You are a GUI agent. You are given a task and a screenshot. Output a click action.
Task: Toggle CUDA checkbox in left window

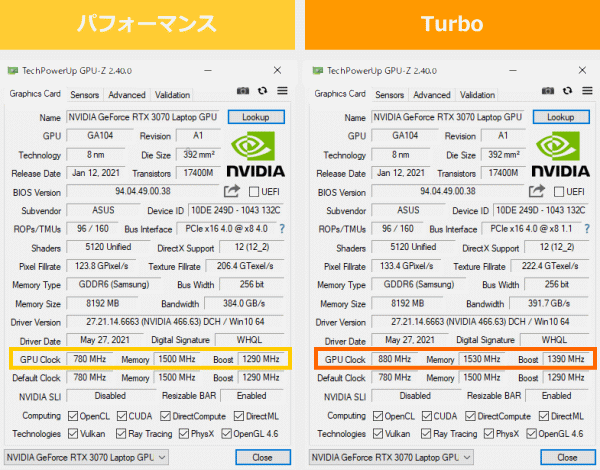pyautogui.click(x=122, y=416)
